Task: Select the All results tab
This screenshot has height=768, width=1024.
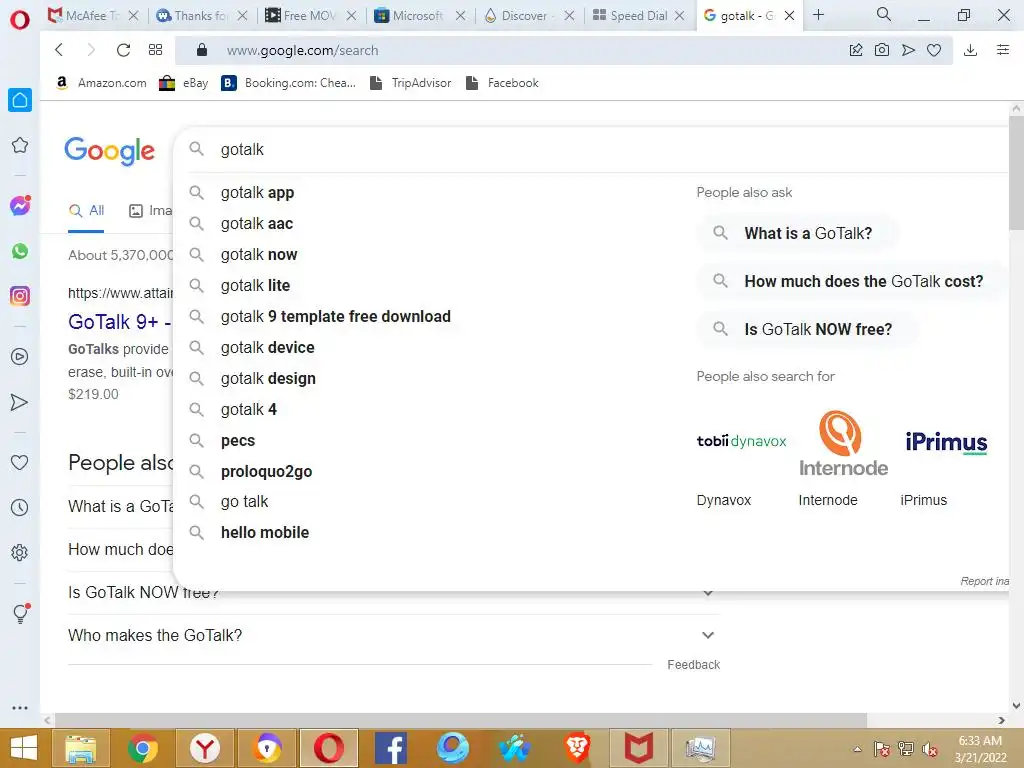Action: pyautogui.click(x=86, y=211)
